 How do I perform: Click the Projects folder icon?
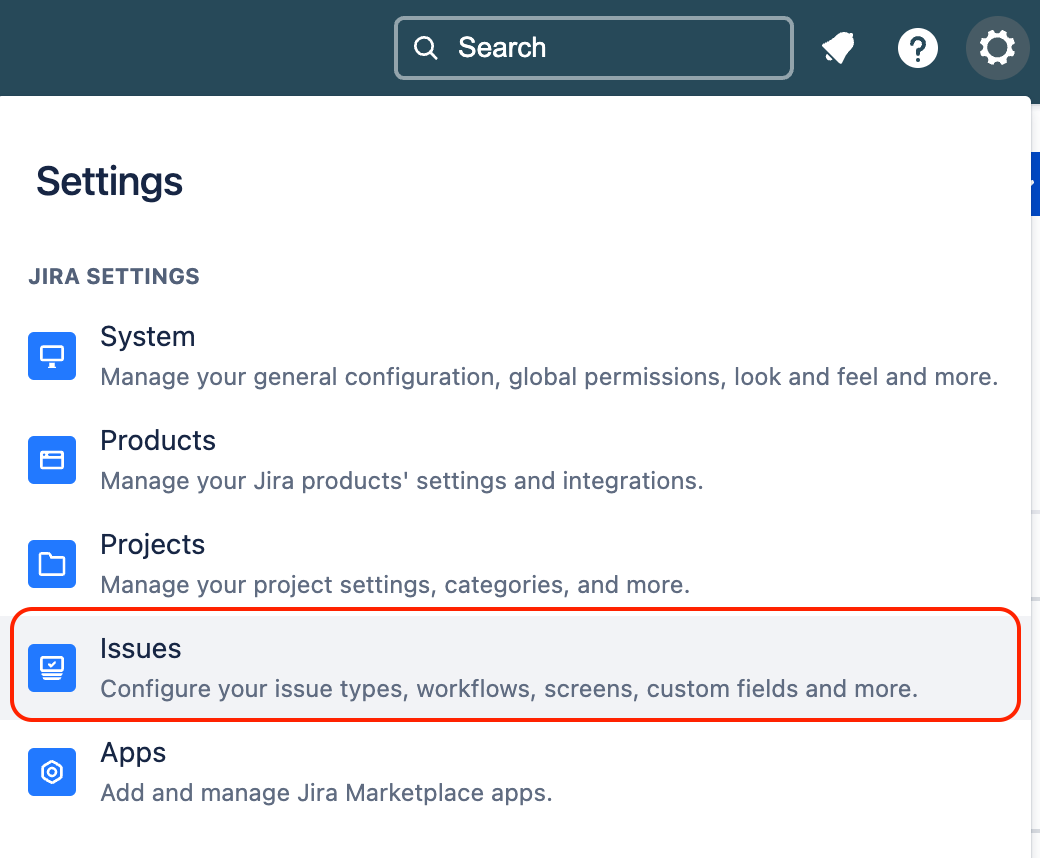click(x=52, y=564)
